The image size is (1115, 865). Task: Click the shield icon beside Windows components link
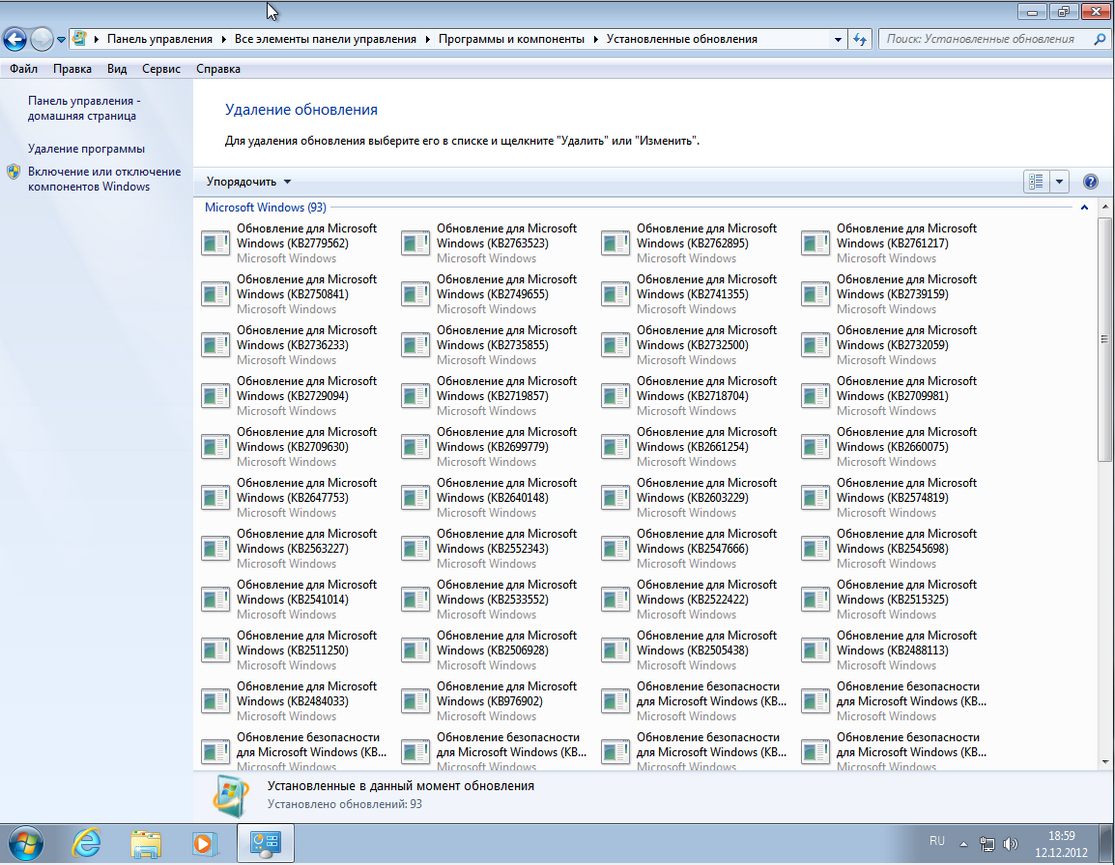coord(14,171)
